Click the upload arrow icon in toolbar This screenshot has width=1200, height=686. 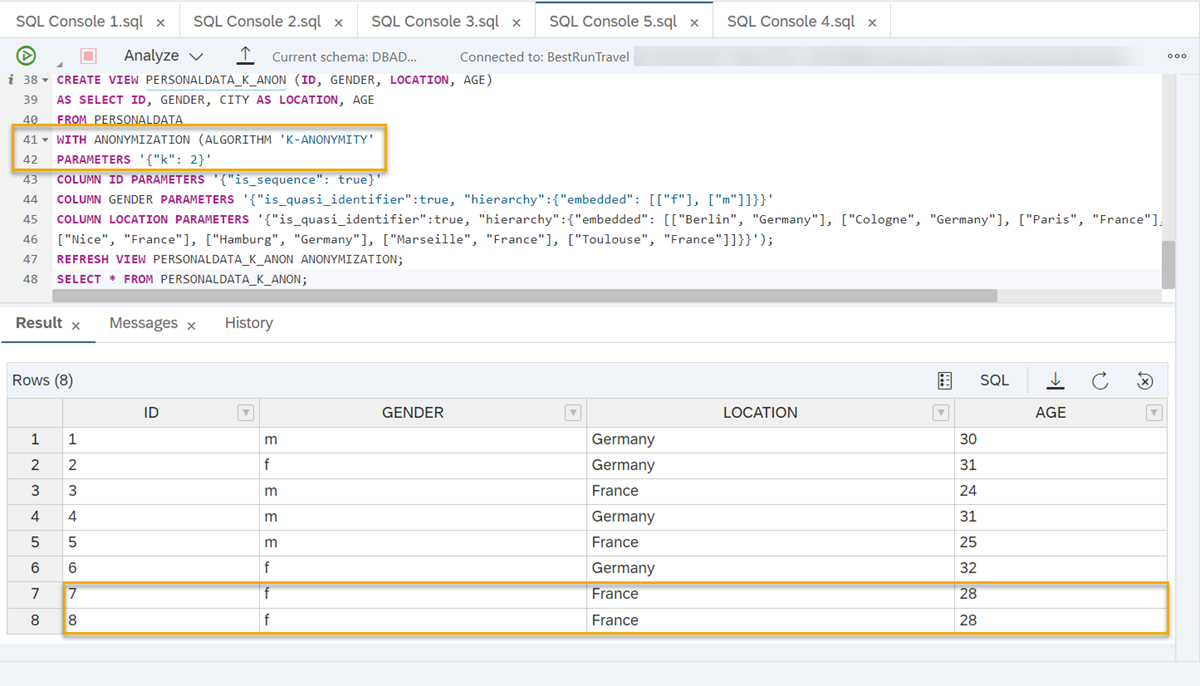click(x=245, y=57)
